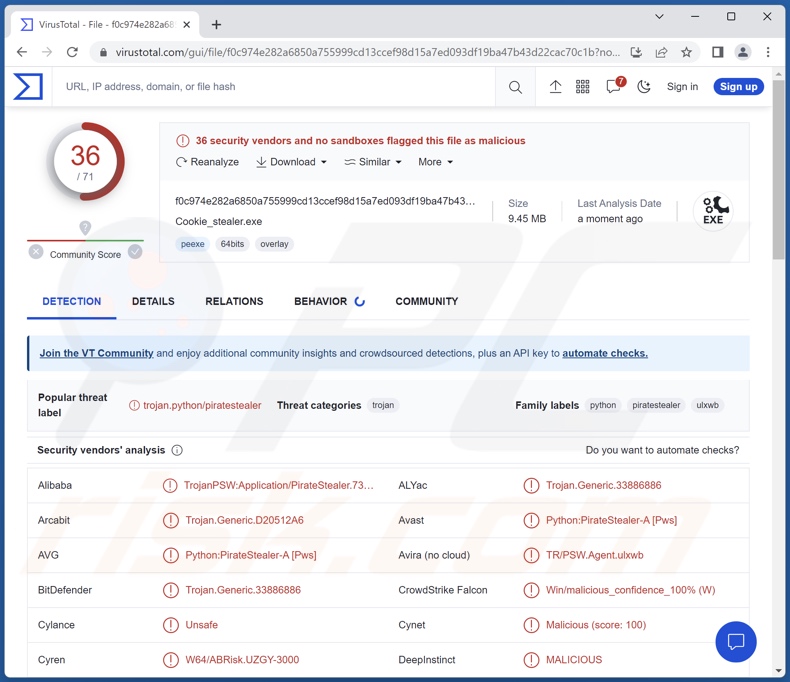Open the browser side panel icon
790x682 pixels.
tap(717, 52)
